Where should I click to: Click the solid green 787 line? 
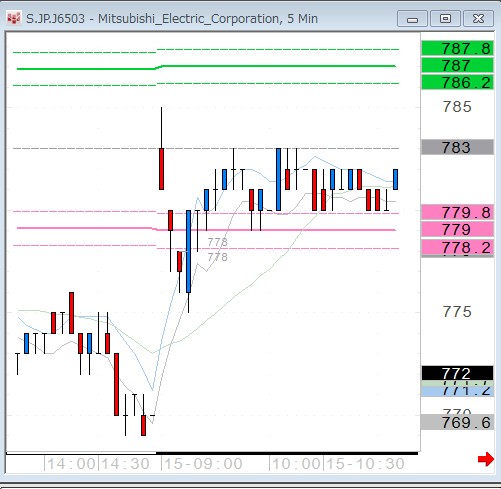coord(207,67)
